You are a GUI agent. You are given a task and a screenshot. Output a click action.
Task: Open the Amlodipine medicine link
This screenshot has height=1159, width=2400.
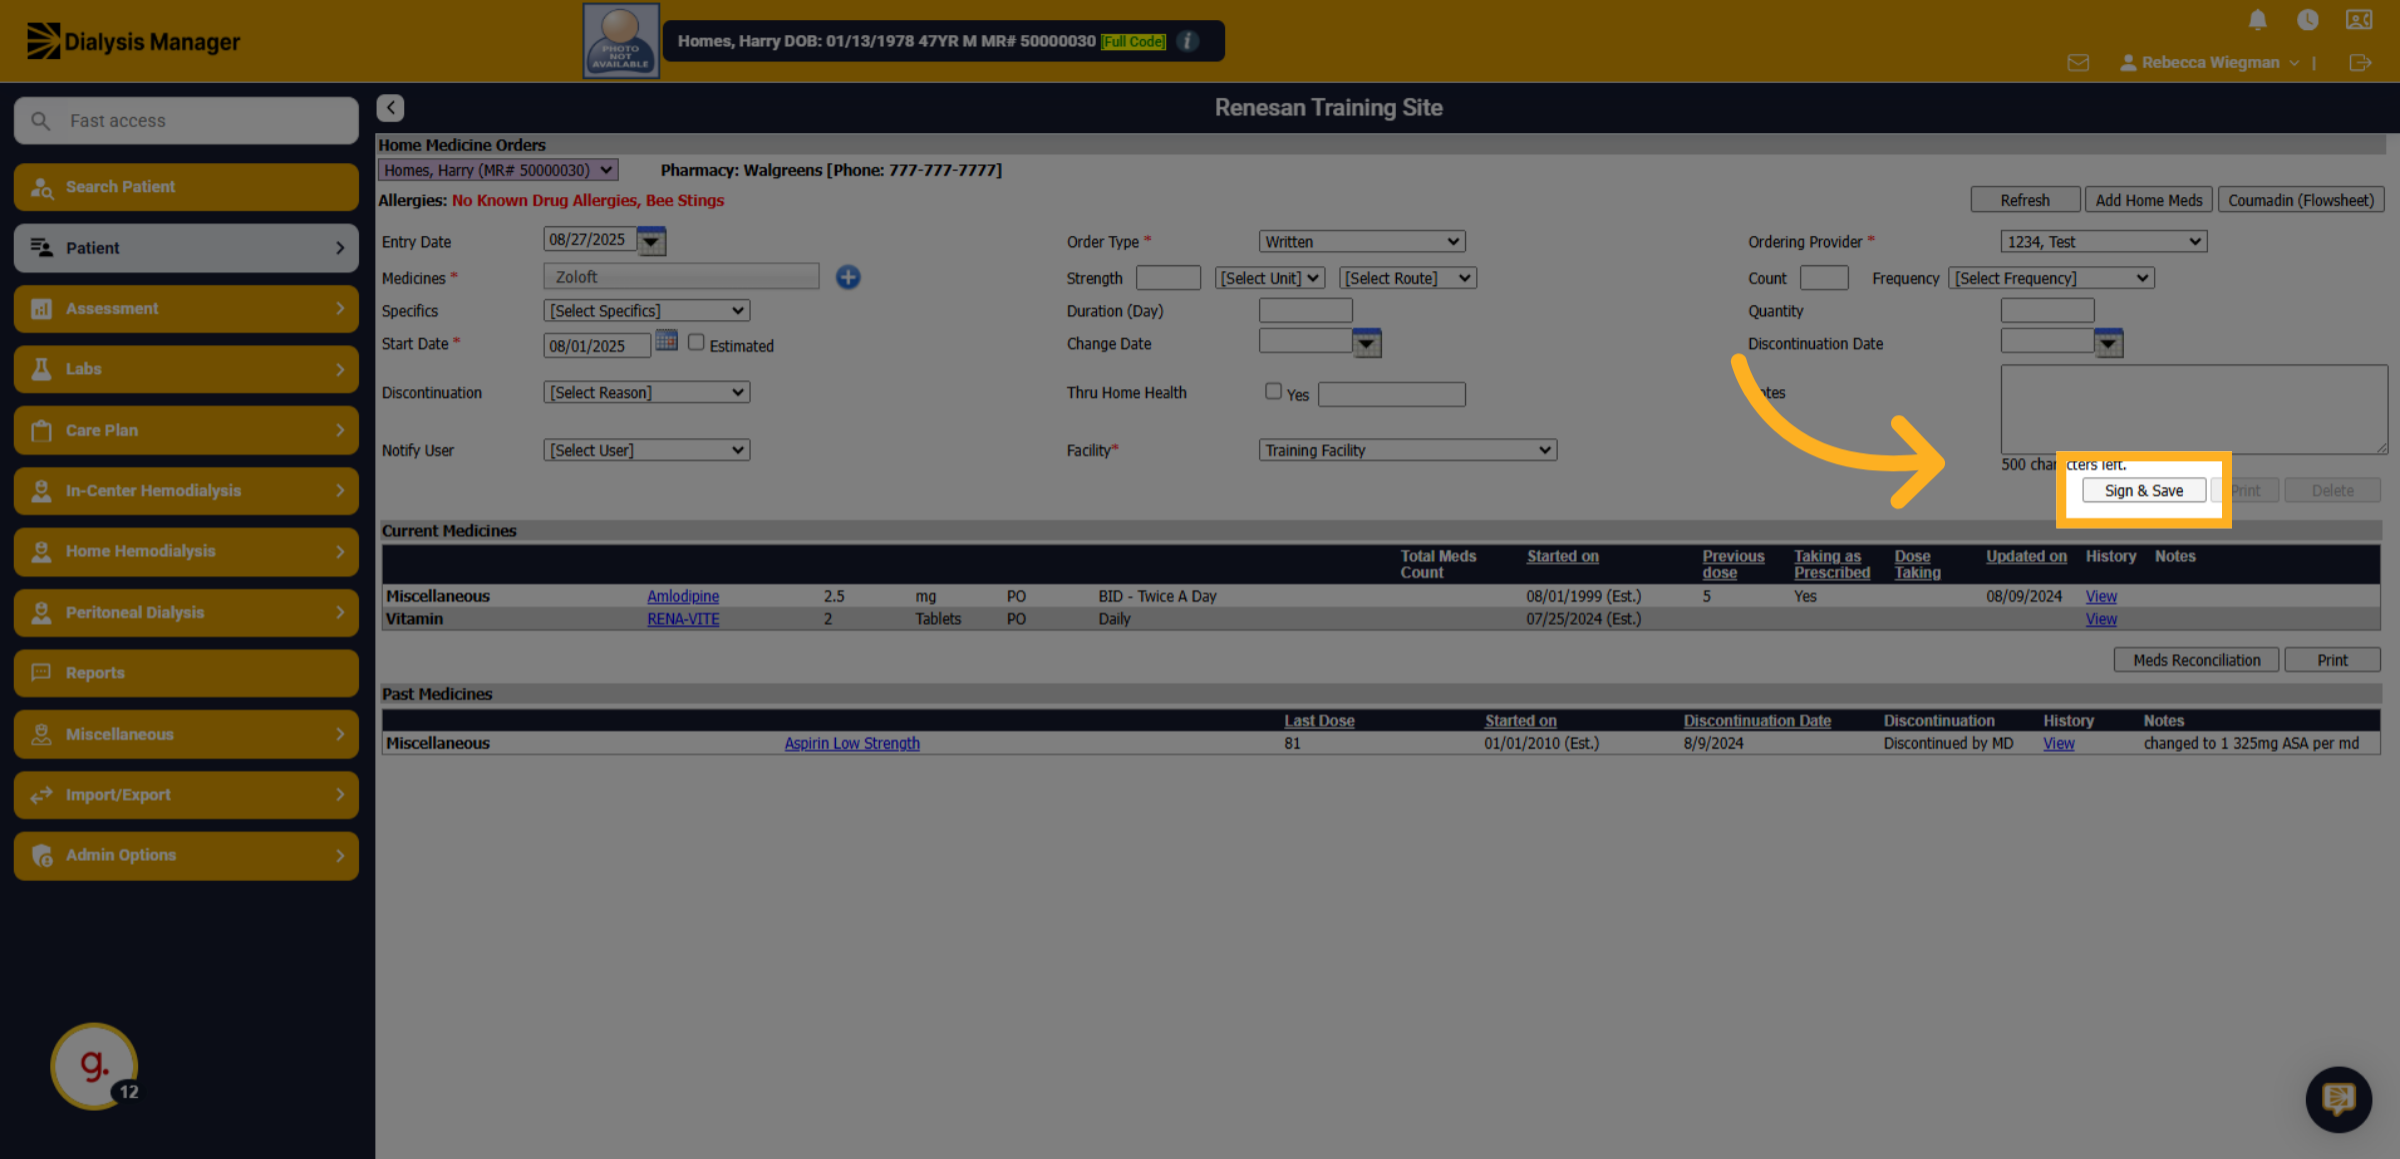tap(683, 596)
